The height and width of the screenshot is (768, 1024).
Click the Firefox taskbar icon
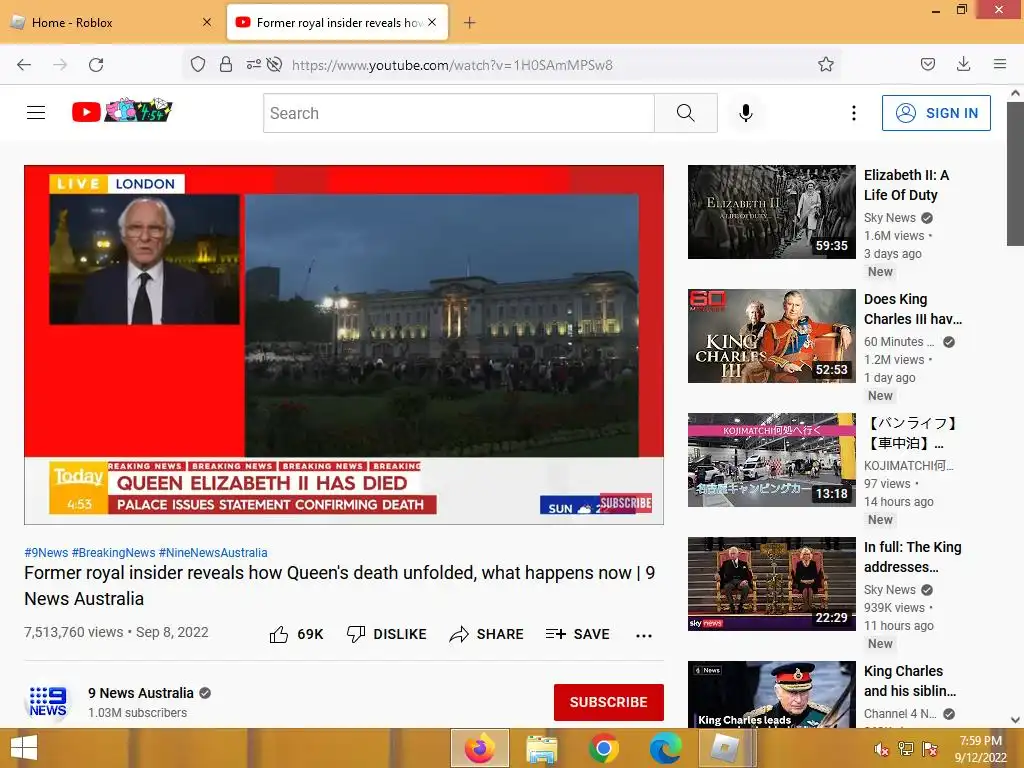click(x=480, y=748)
